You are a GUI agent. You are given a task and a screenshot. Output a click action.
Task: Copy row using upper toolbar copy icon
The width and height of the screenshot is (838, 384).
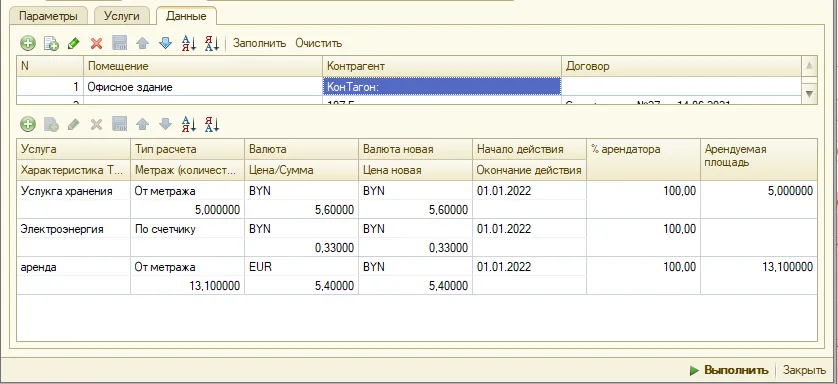pyautogui.click(x=51, y=43)
